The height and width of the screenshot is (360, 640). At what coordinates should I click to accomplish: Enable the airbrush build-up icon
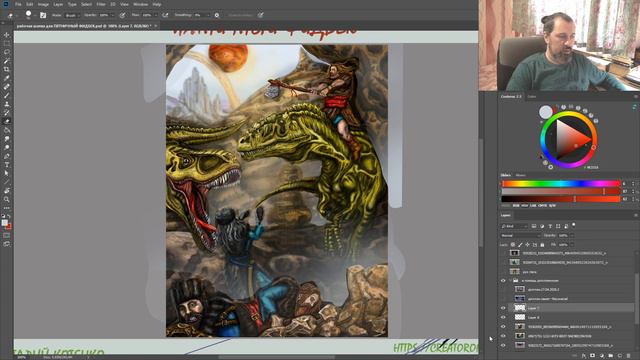tap(165, 15)
